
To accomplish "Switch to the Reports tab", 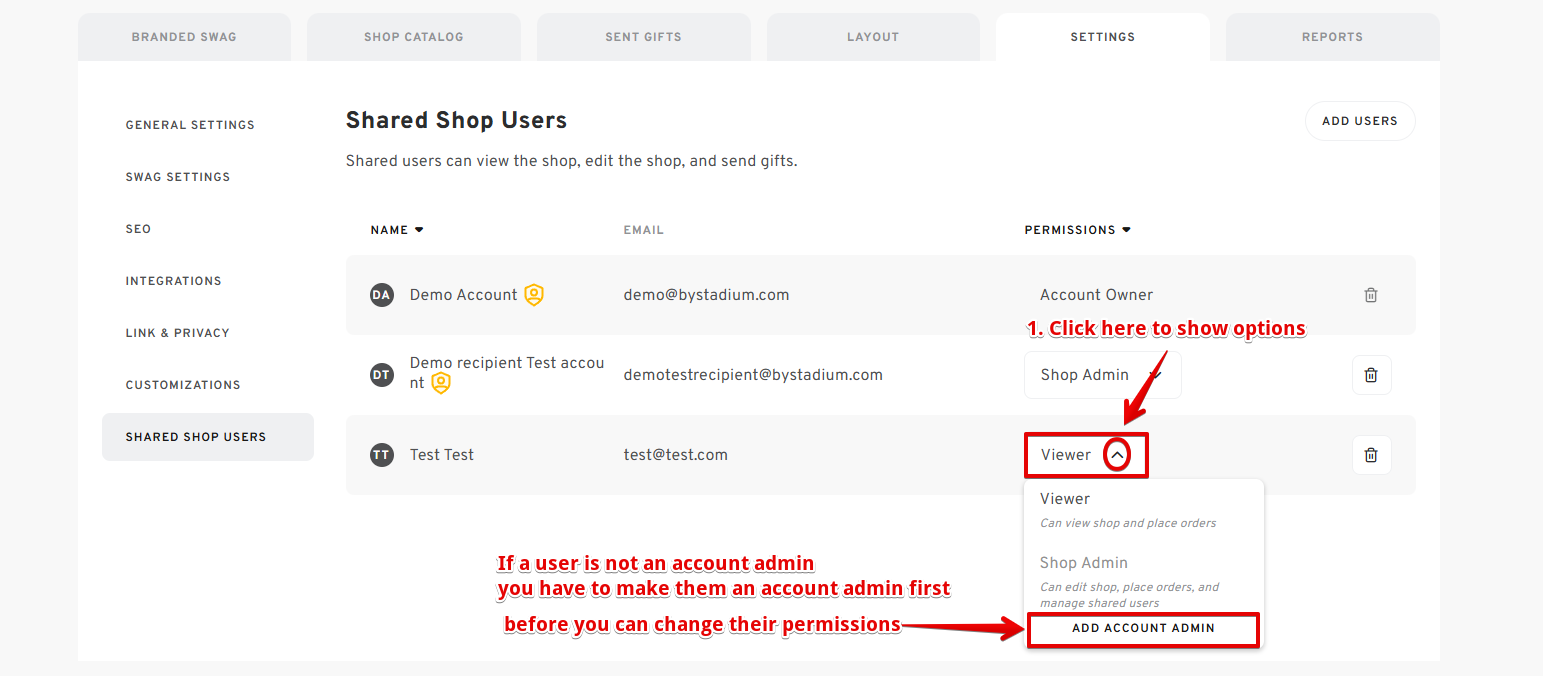I will (1332, 37).
